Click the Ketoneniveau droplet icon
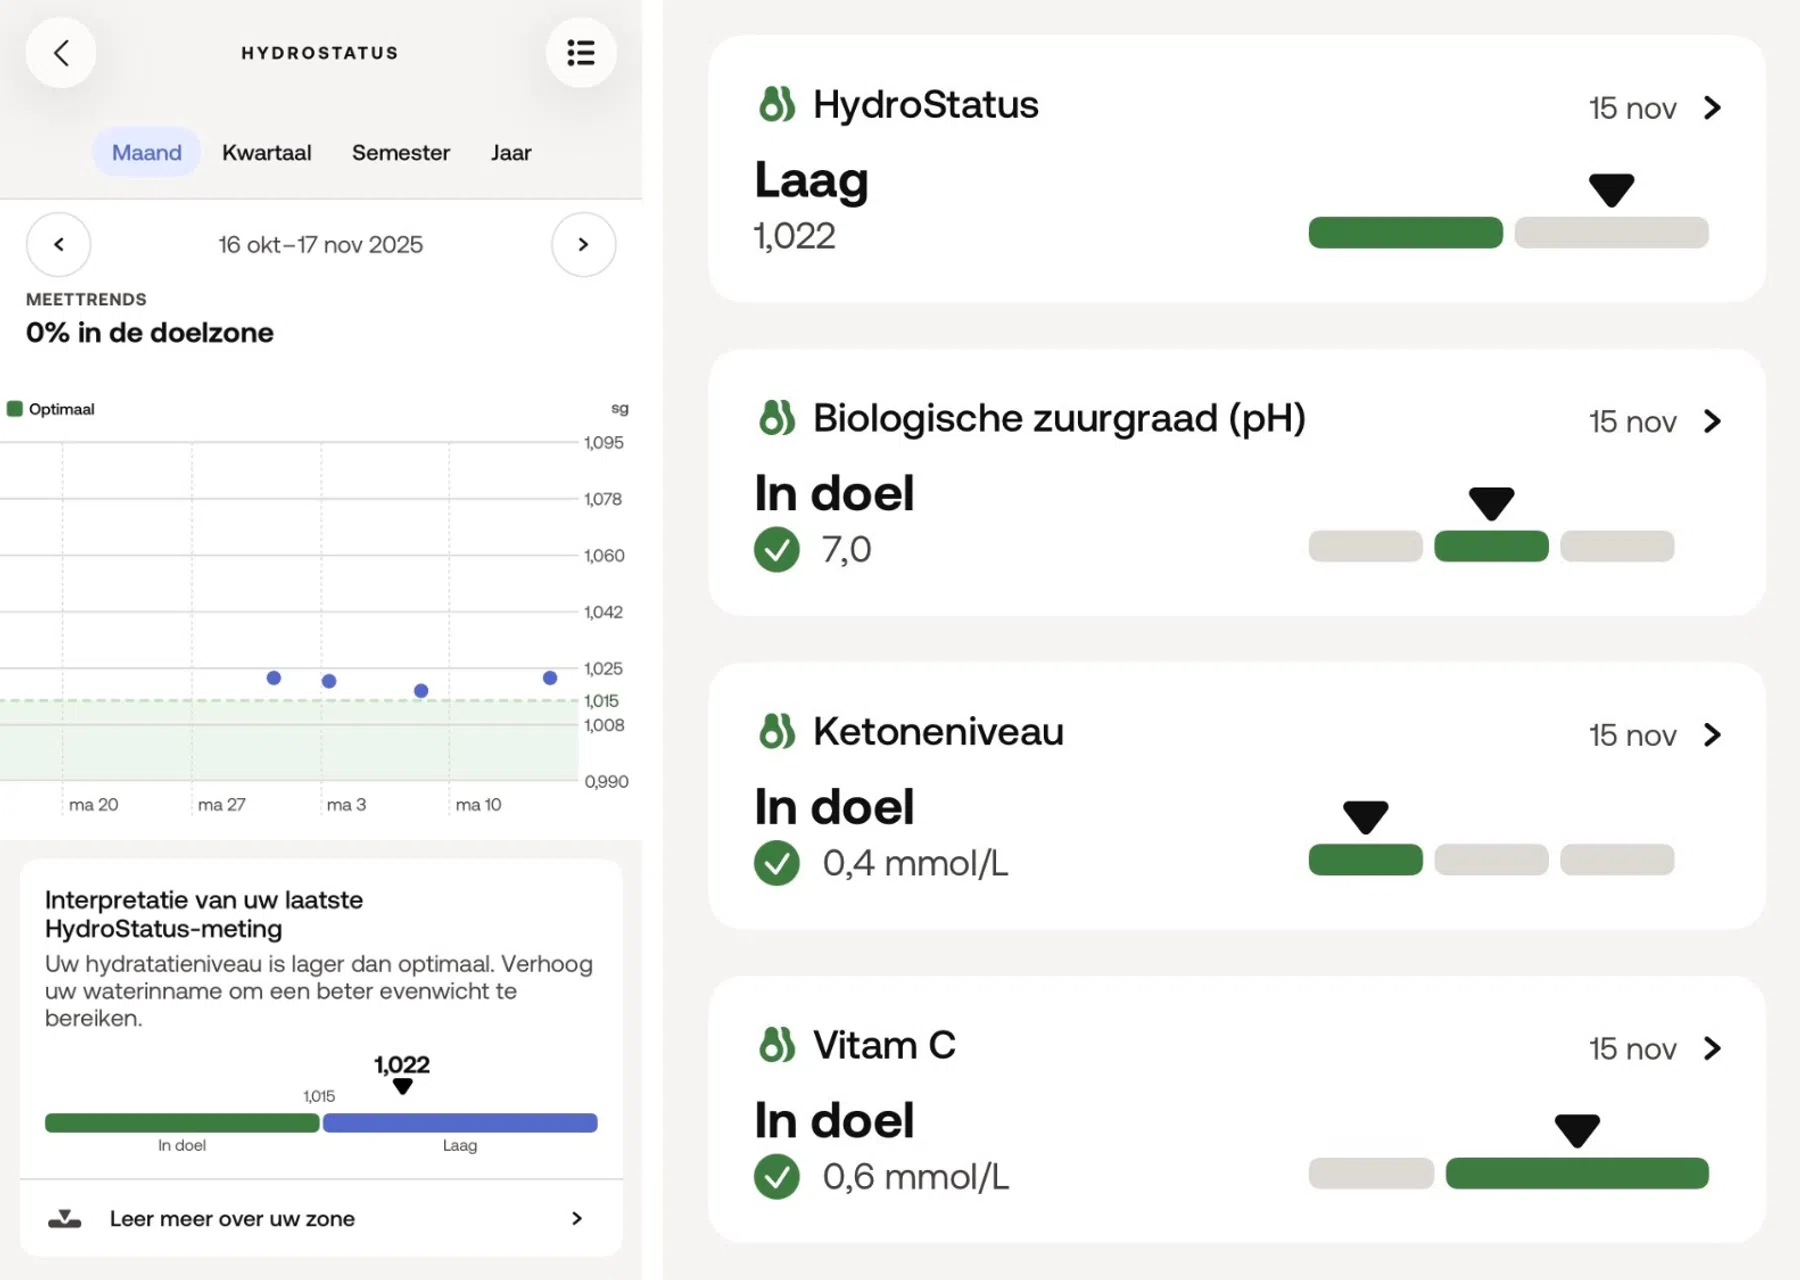This screenshot has width=1800, height=1280. point(777,731)
